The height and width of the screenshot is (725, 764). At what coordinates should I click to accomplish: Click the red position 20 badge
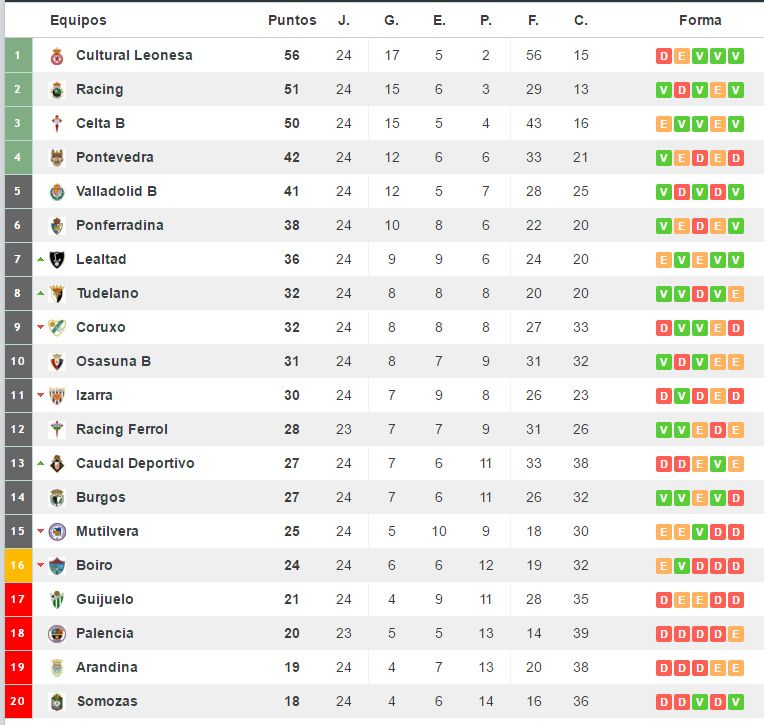[17, 701]
